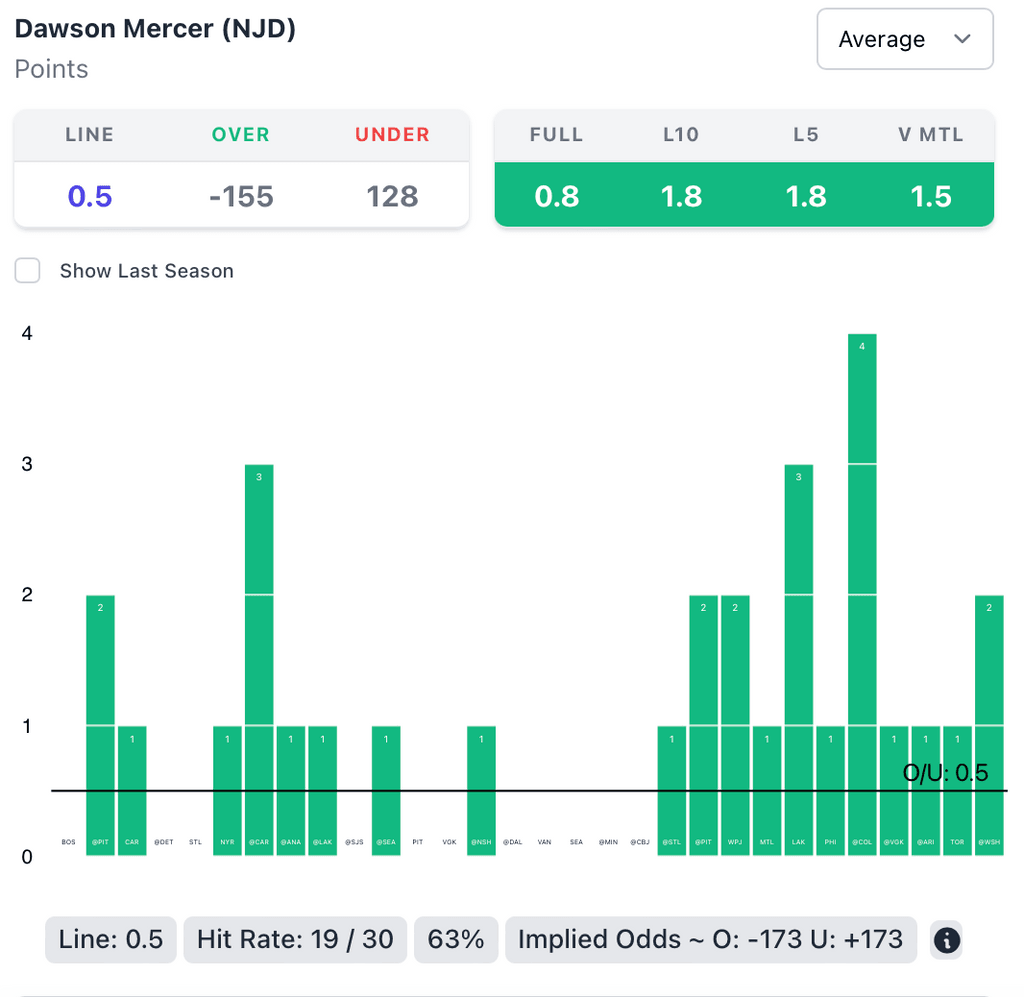1024x997 pixels.
Task: Click the 3-point bar for LAK game
Action: tap(798, 660)
